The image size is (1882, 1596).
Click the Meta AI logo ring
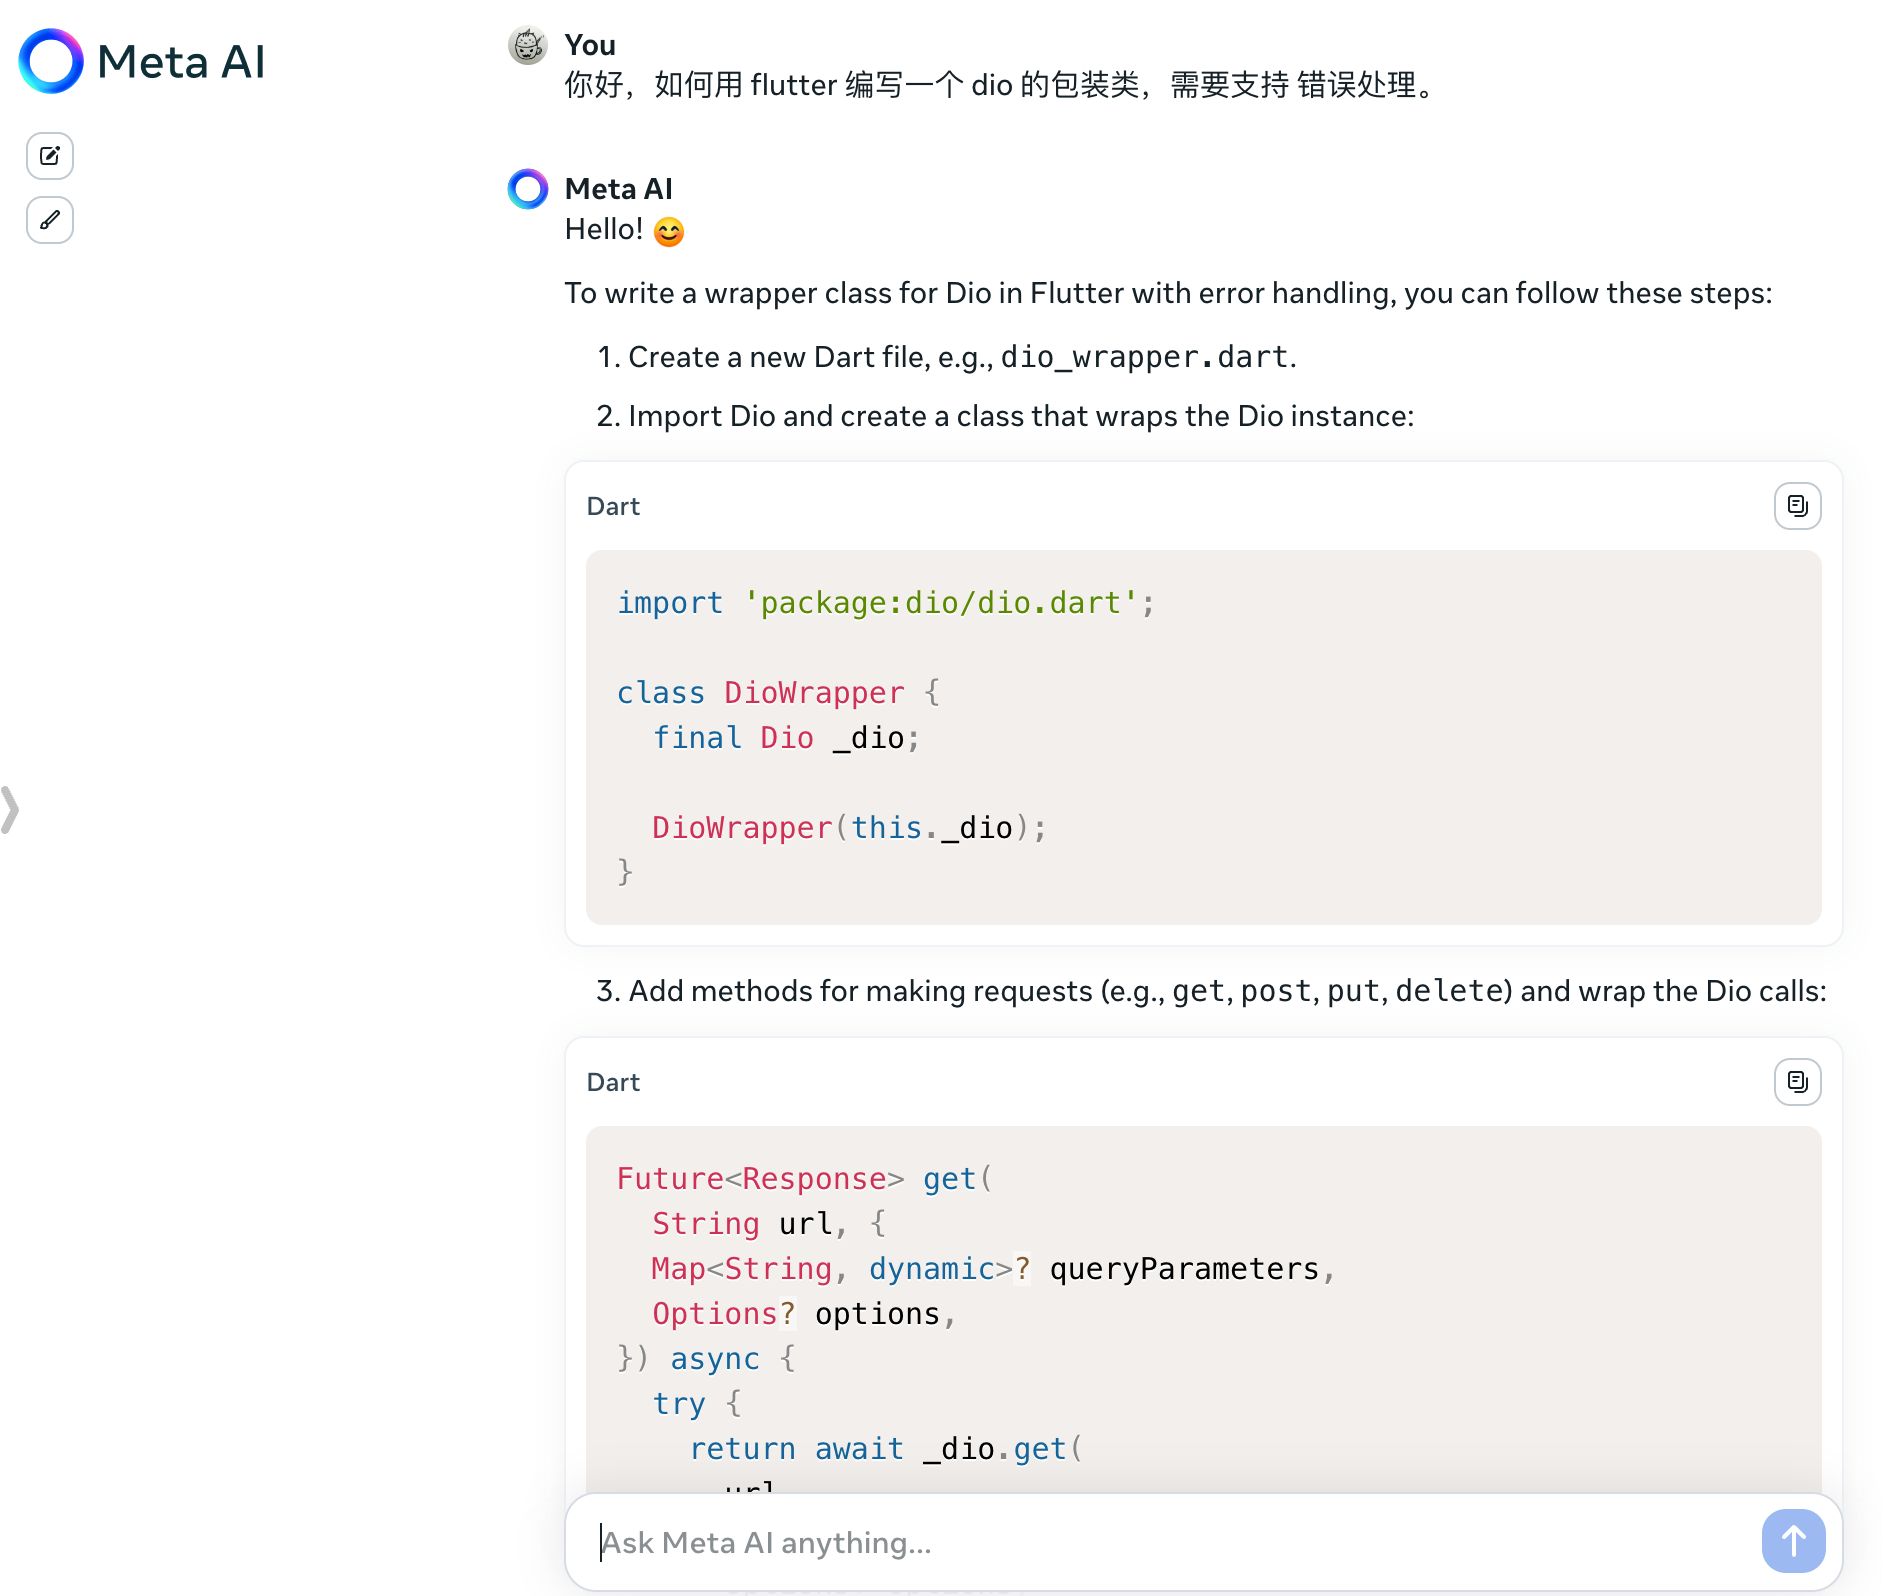pos(51,61)
